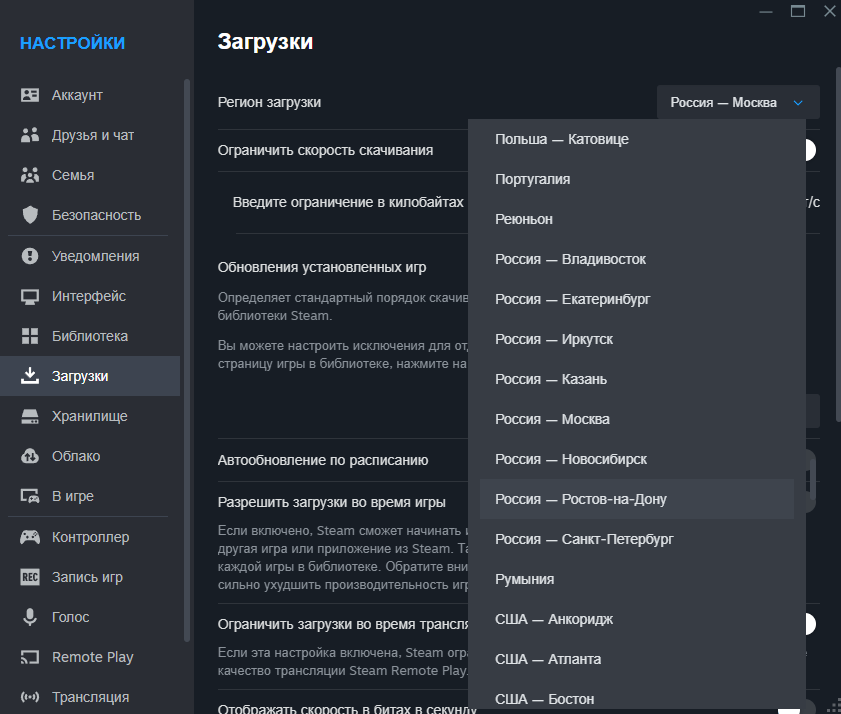Screen dimensions: 841x714
Task: Open Remote Play settings page
Action: pos(90,657)
